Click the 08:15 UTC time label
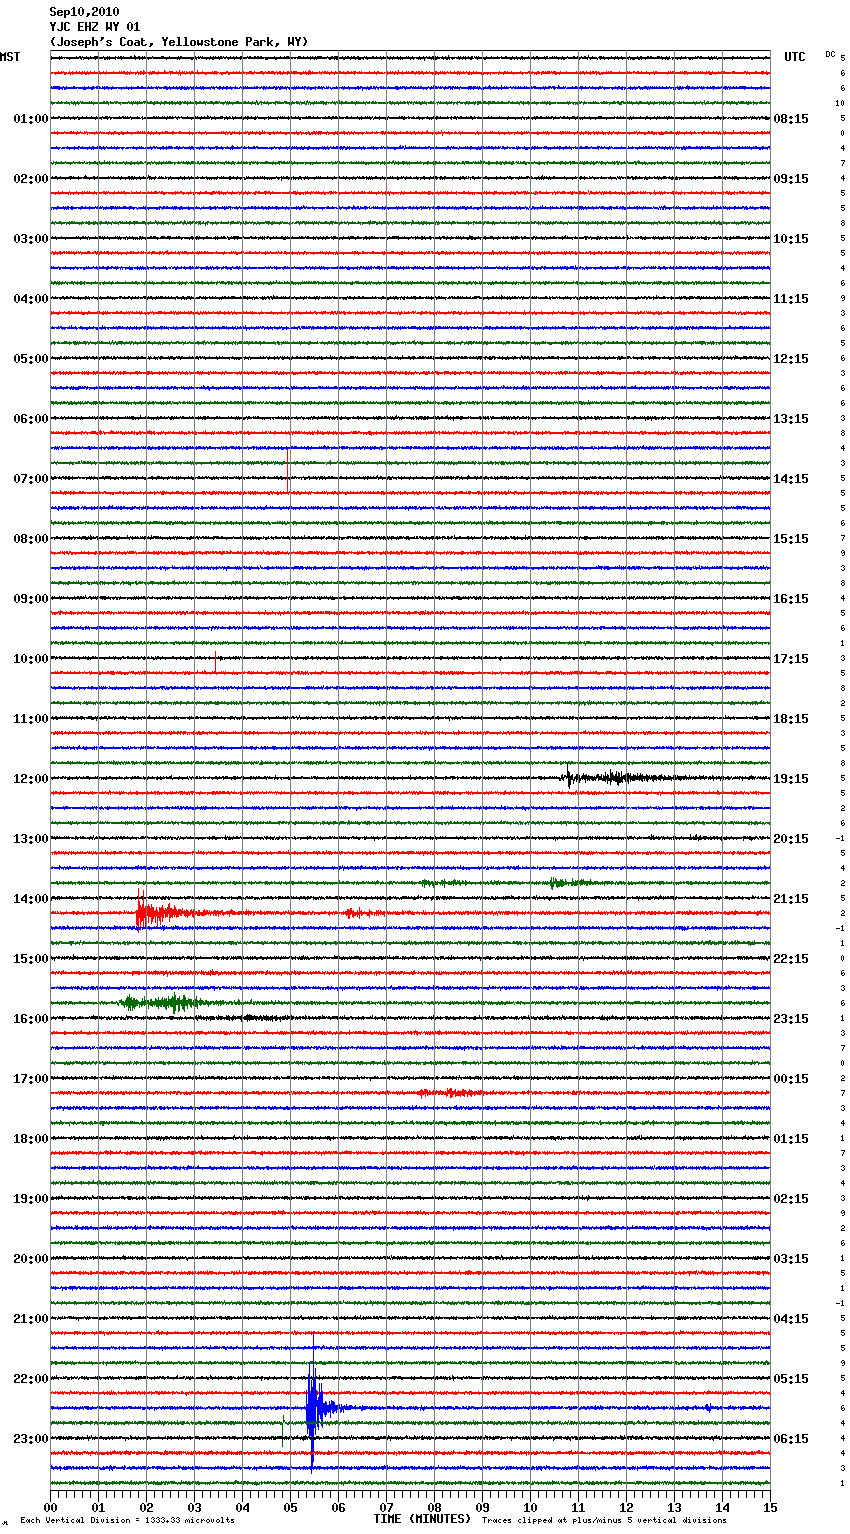 click(x=791, y=119)
